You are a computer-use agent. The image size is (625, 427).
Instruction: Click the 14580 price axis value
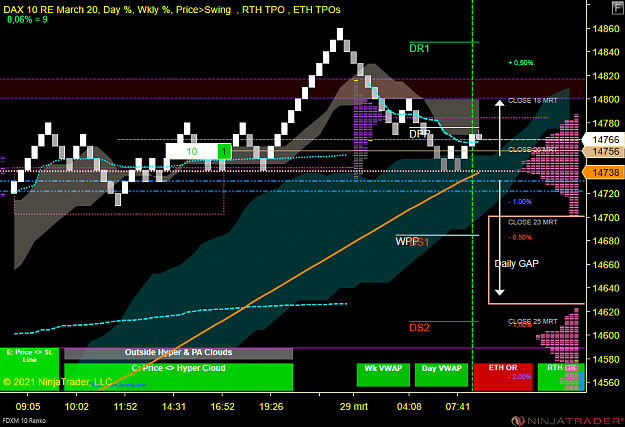tap(606, 359)
